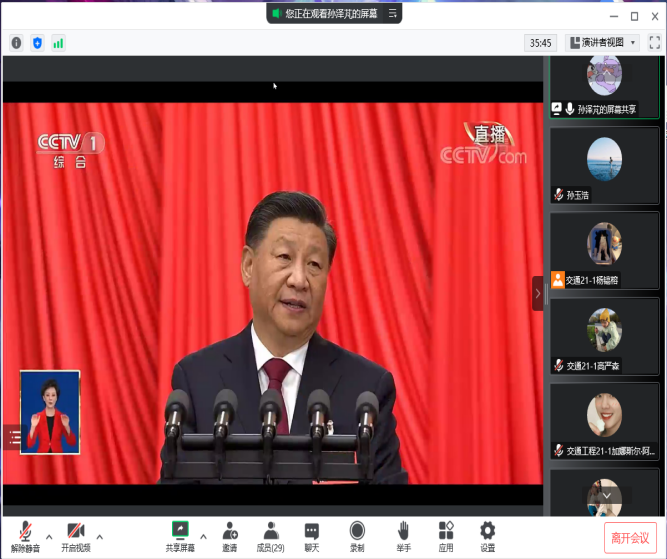The height and width of the screenshot is (559, 667).
Task: Click the green network signal icon
Action: pos(58,43)
